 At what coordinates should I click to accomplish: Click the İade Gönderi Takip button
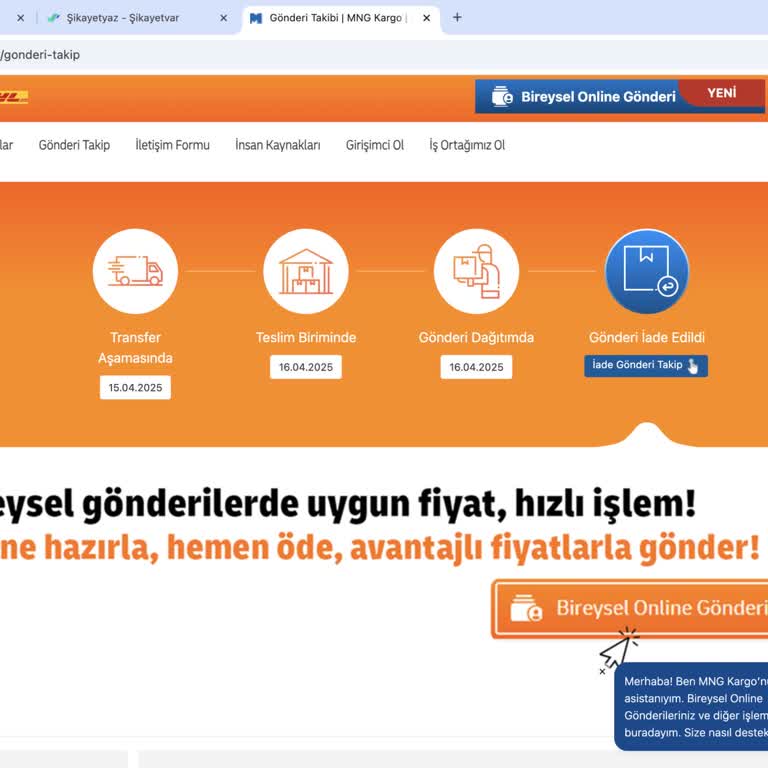click(646, 366)
